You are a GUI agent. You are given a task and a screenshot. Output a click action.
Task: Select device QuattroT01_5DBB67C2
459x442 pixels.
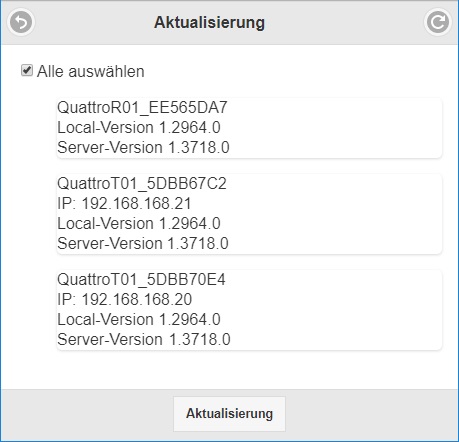click(x=249, y=214)
